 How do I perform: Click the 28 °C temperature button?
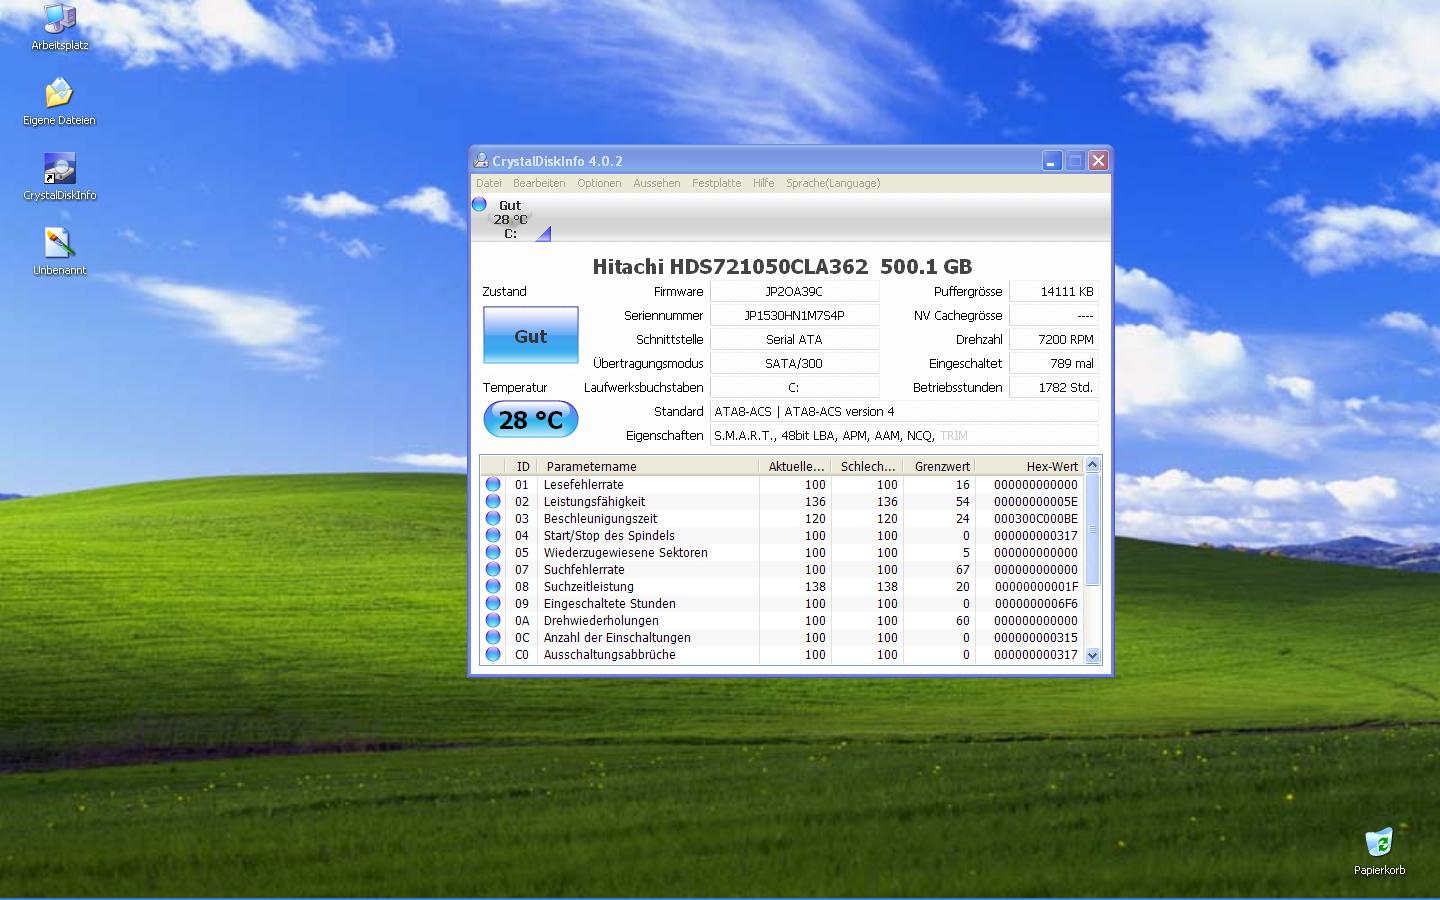pos(531,419)
